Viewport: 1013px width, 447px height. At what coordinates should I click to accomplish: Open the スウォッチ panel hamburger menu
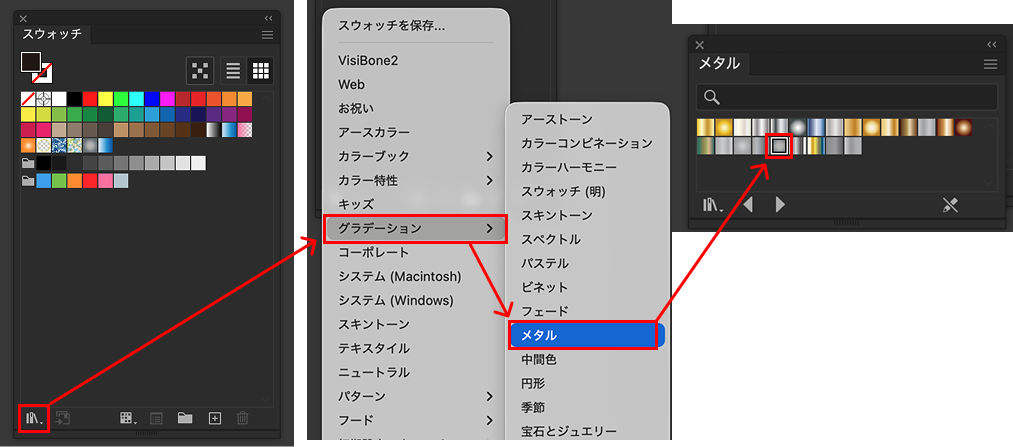click(267, 35)
